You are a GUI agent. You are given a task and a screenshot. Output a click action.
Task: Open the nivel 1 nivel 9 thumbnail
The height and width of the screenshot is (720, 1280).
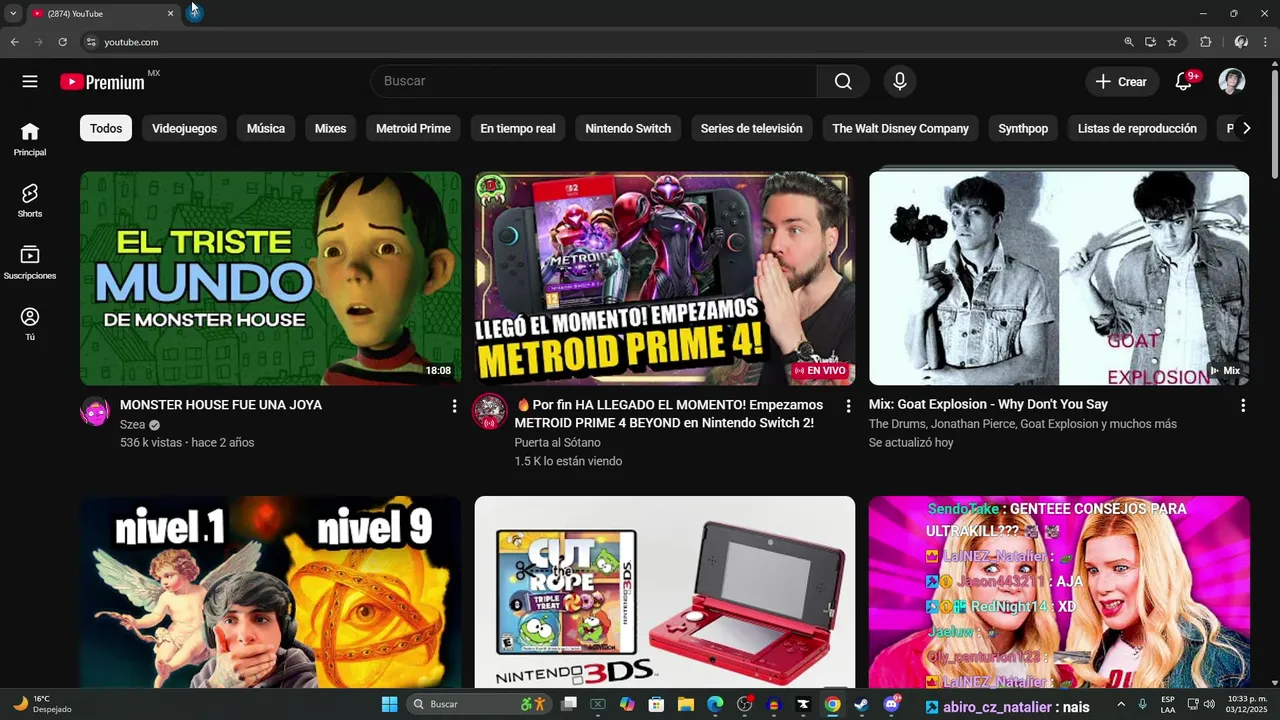point(270,592)
